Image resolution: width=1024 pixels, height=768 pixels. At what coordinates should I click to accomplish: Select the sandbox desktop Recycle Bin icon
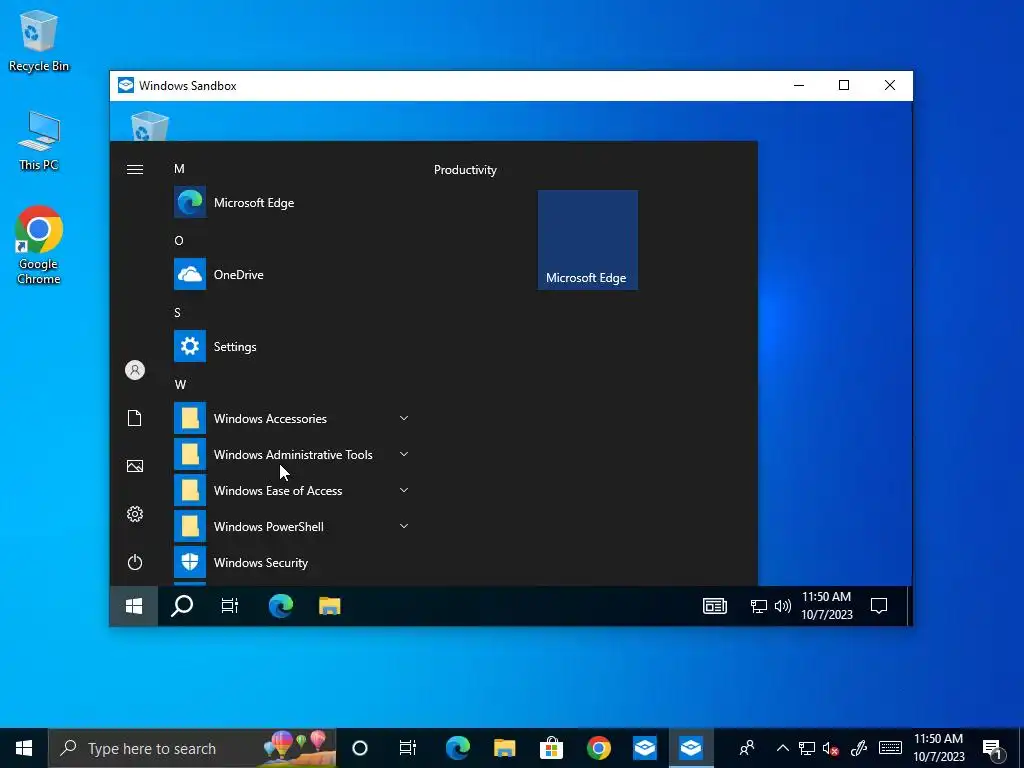(150, 126)
